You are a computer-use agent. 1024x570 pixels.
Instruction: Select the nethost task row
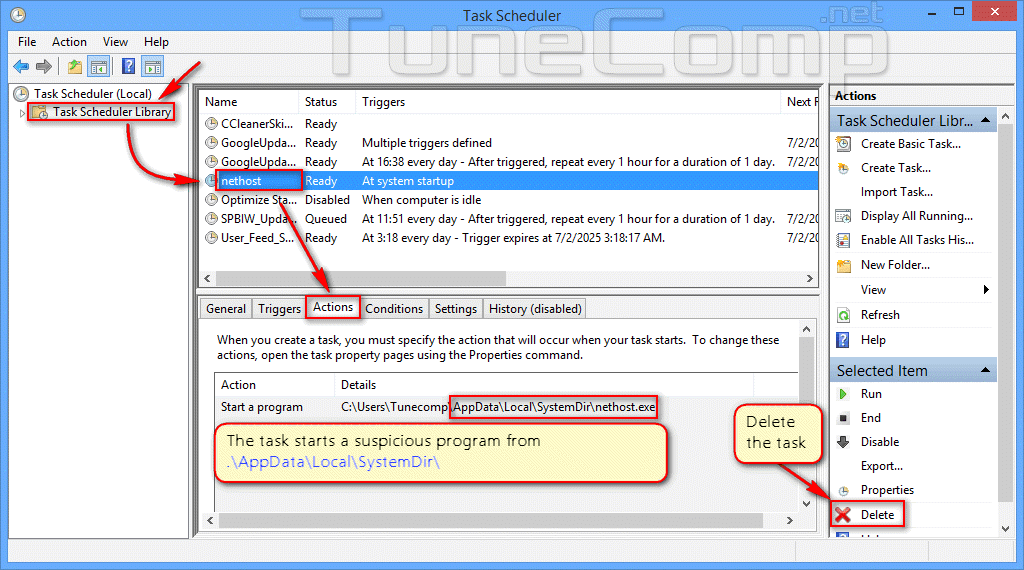(x=510, y=181)
